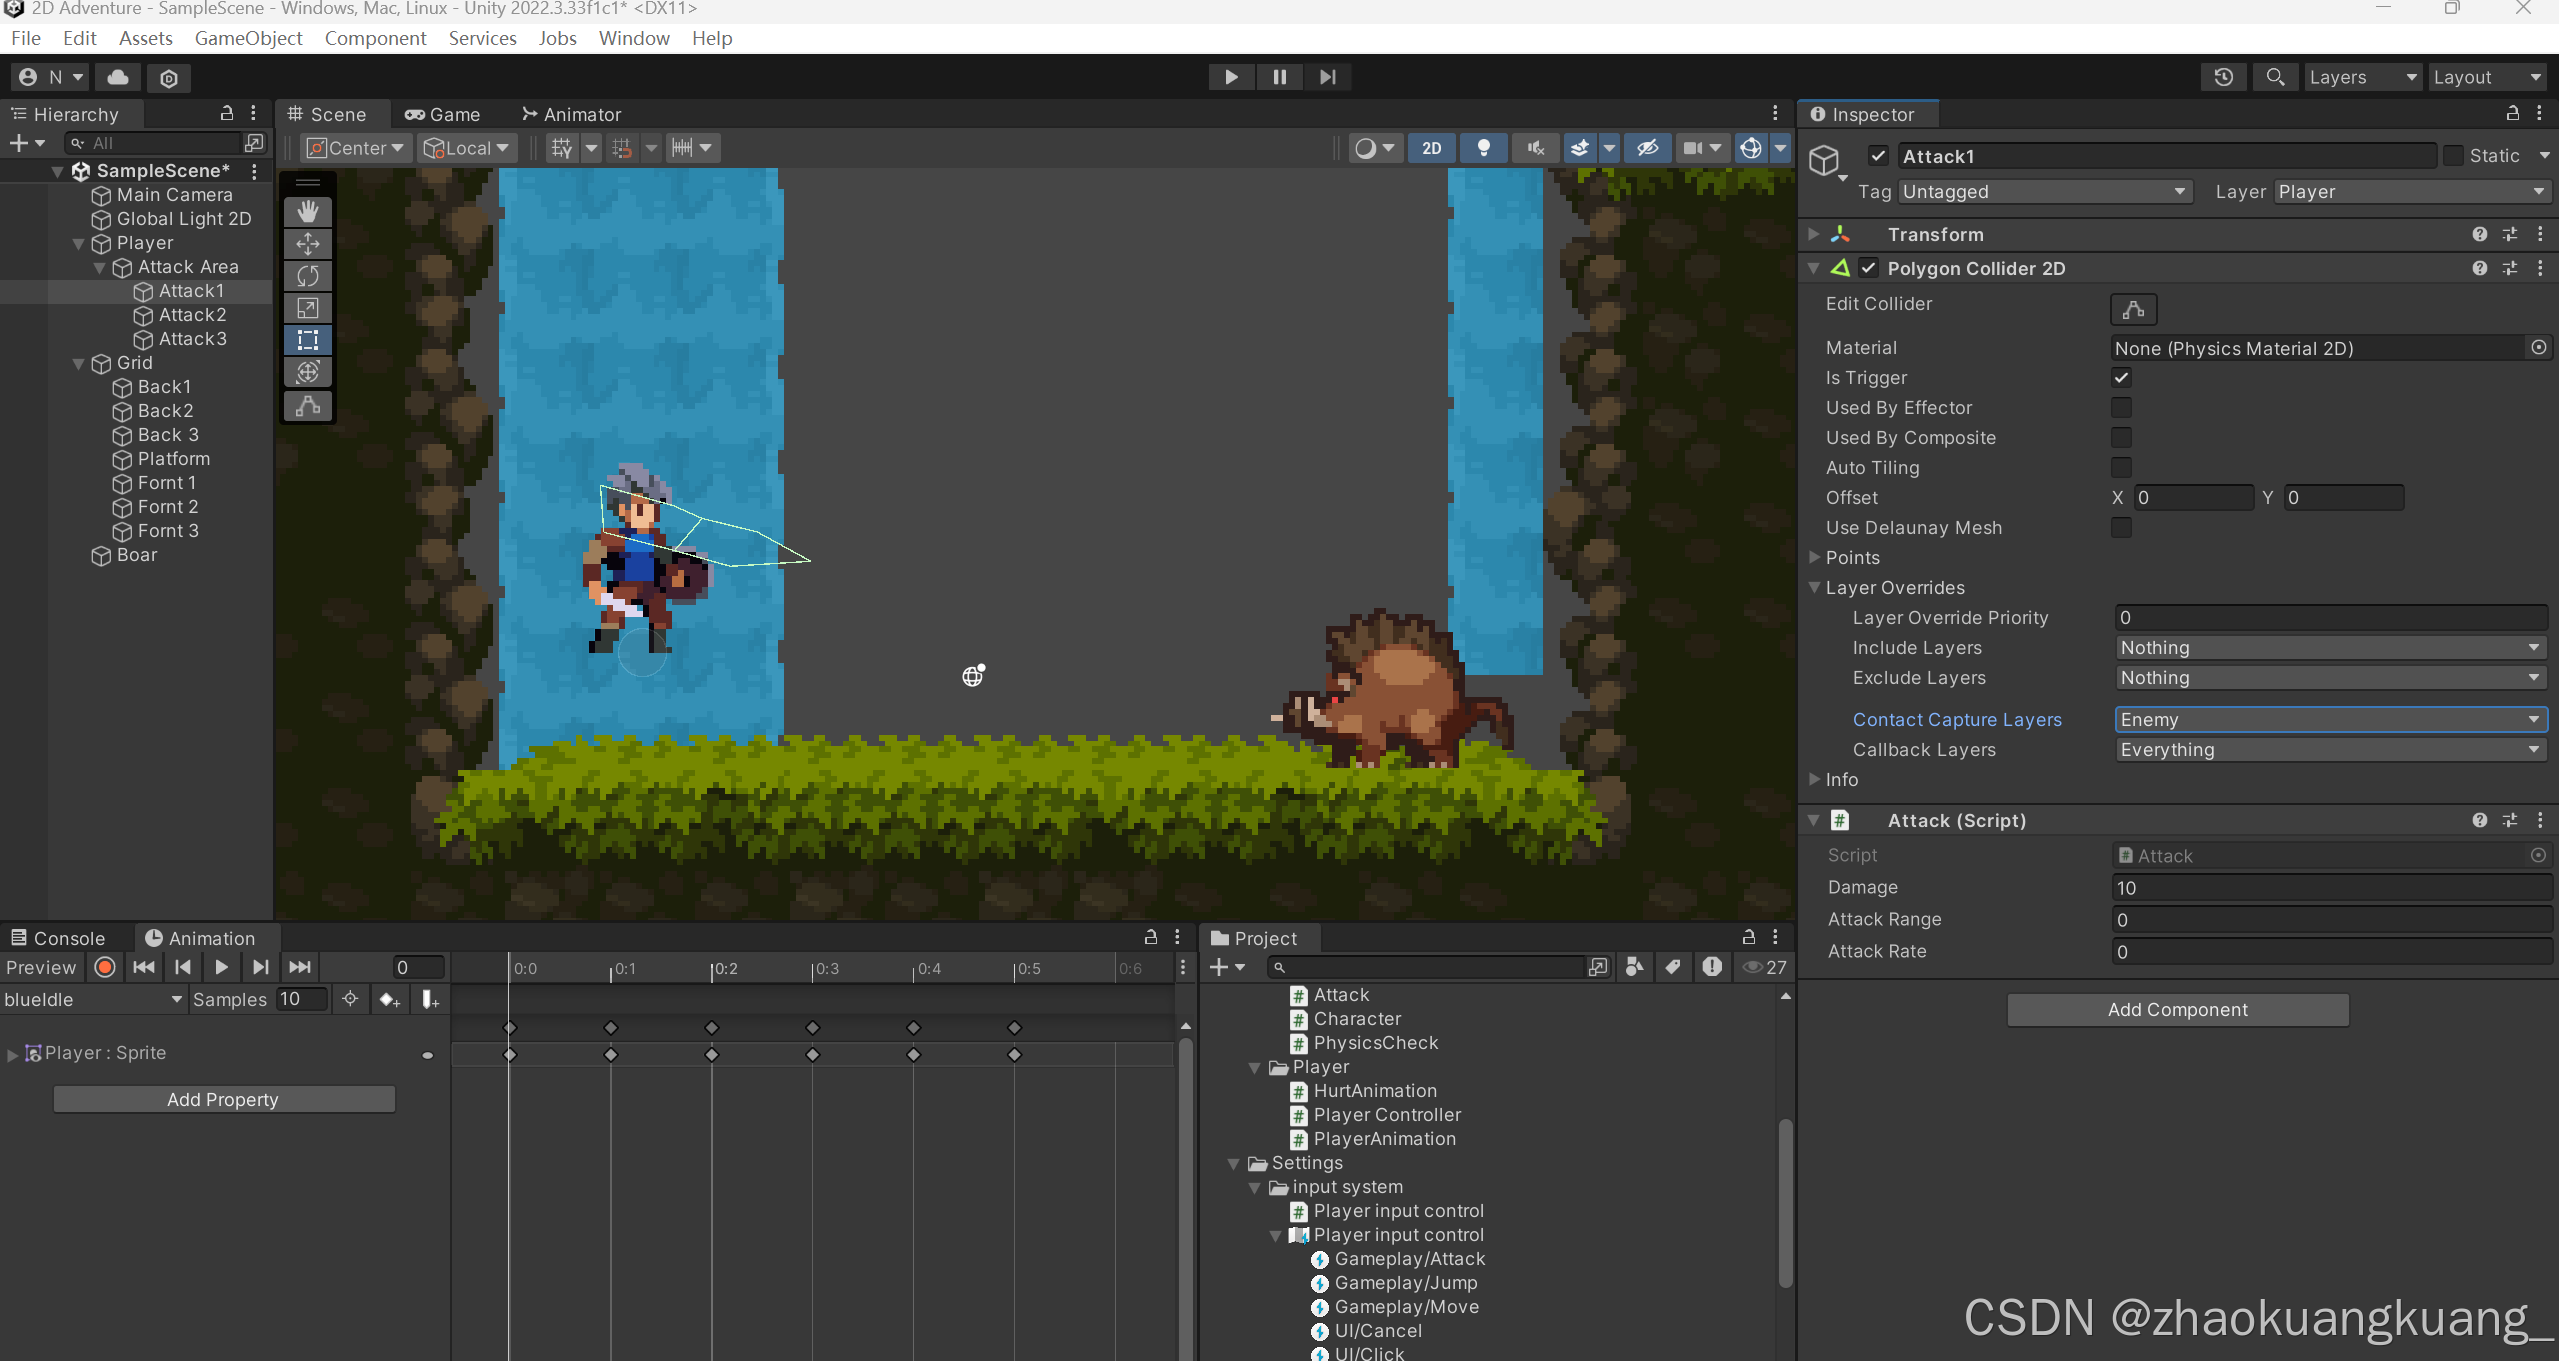
Task: Open the Layer dropdown showing Player
Action: click(2411, 192)
